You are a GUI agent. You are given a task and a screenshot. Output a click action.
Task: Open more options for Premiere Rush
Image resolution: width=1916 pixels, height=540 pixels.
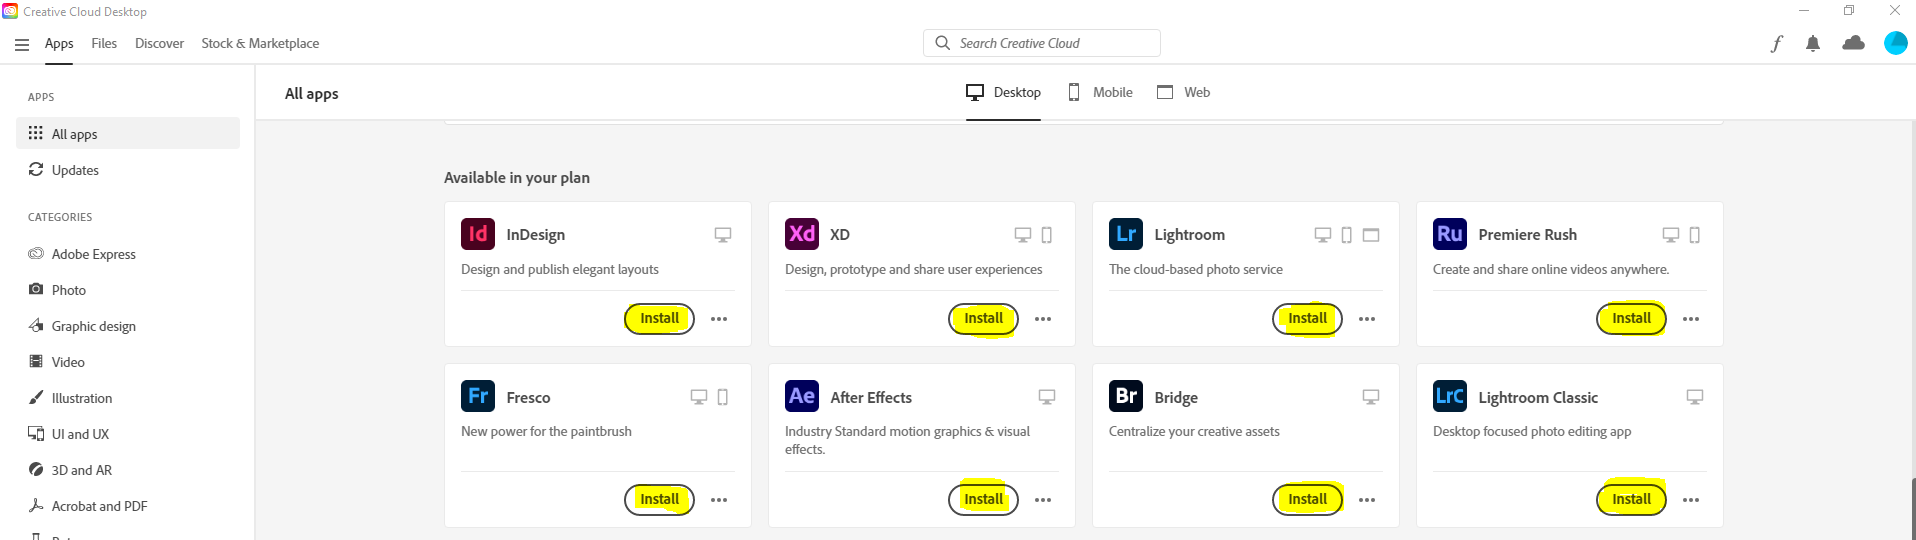click(x=1691, y=319)
